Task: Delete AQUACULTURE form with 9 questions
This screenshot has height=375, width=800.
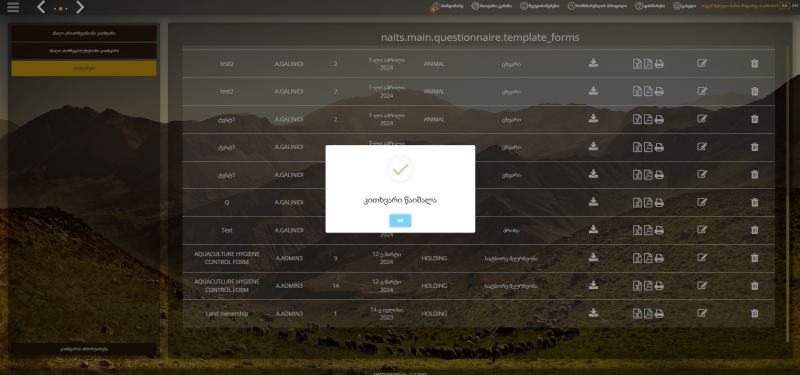Action: point(755,258)
